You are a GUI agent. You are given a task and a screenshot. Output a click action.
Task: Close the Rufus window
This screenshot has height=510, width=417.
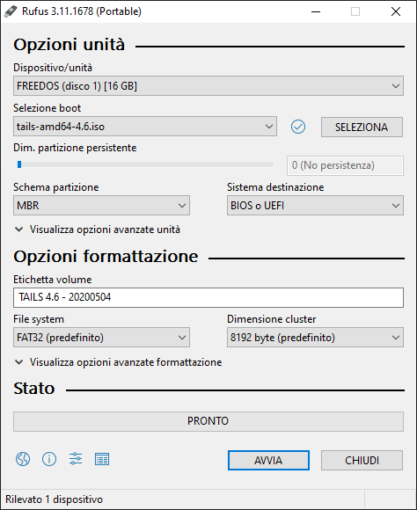tap(396, 12)
